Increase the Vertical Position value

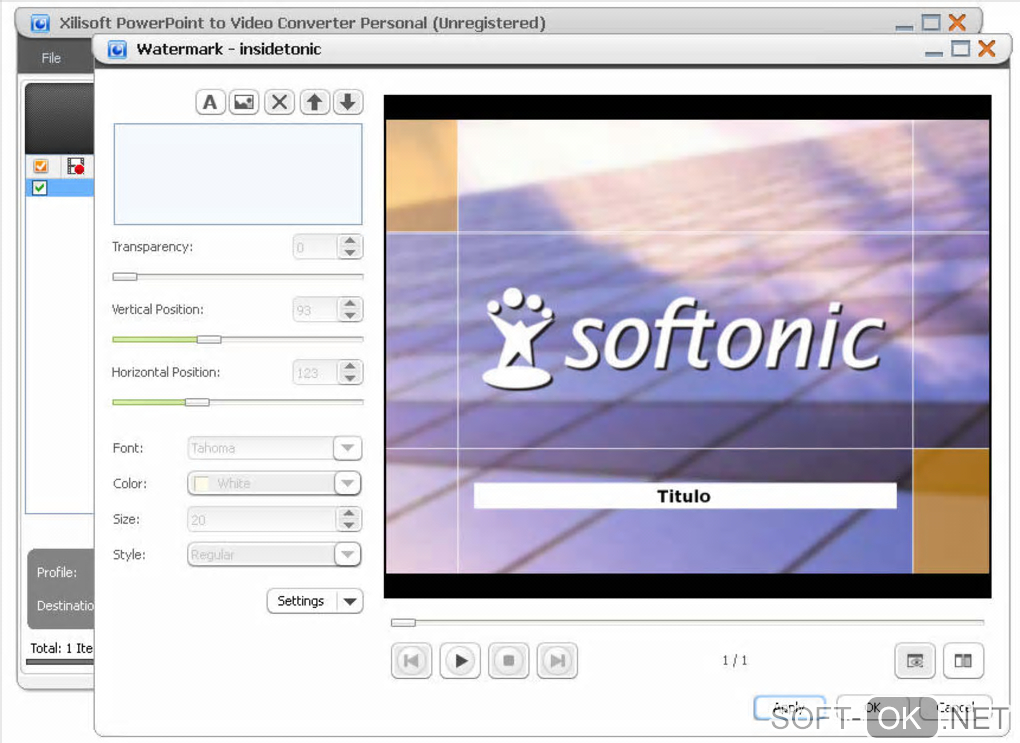pos(350,304)
